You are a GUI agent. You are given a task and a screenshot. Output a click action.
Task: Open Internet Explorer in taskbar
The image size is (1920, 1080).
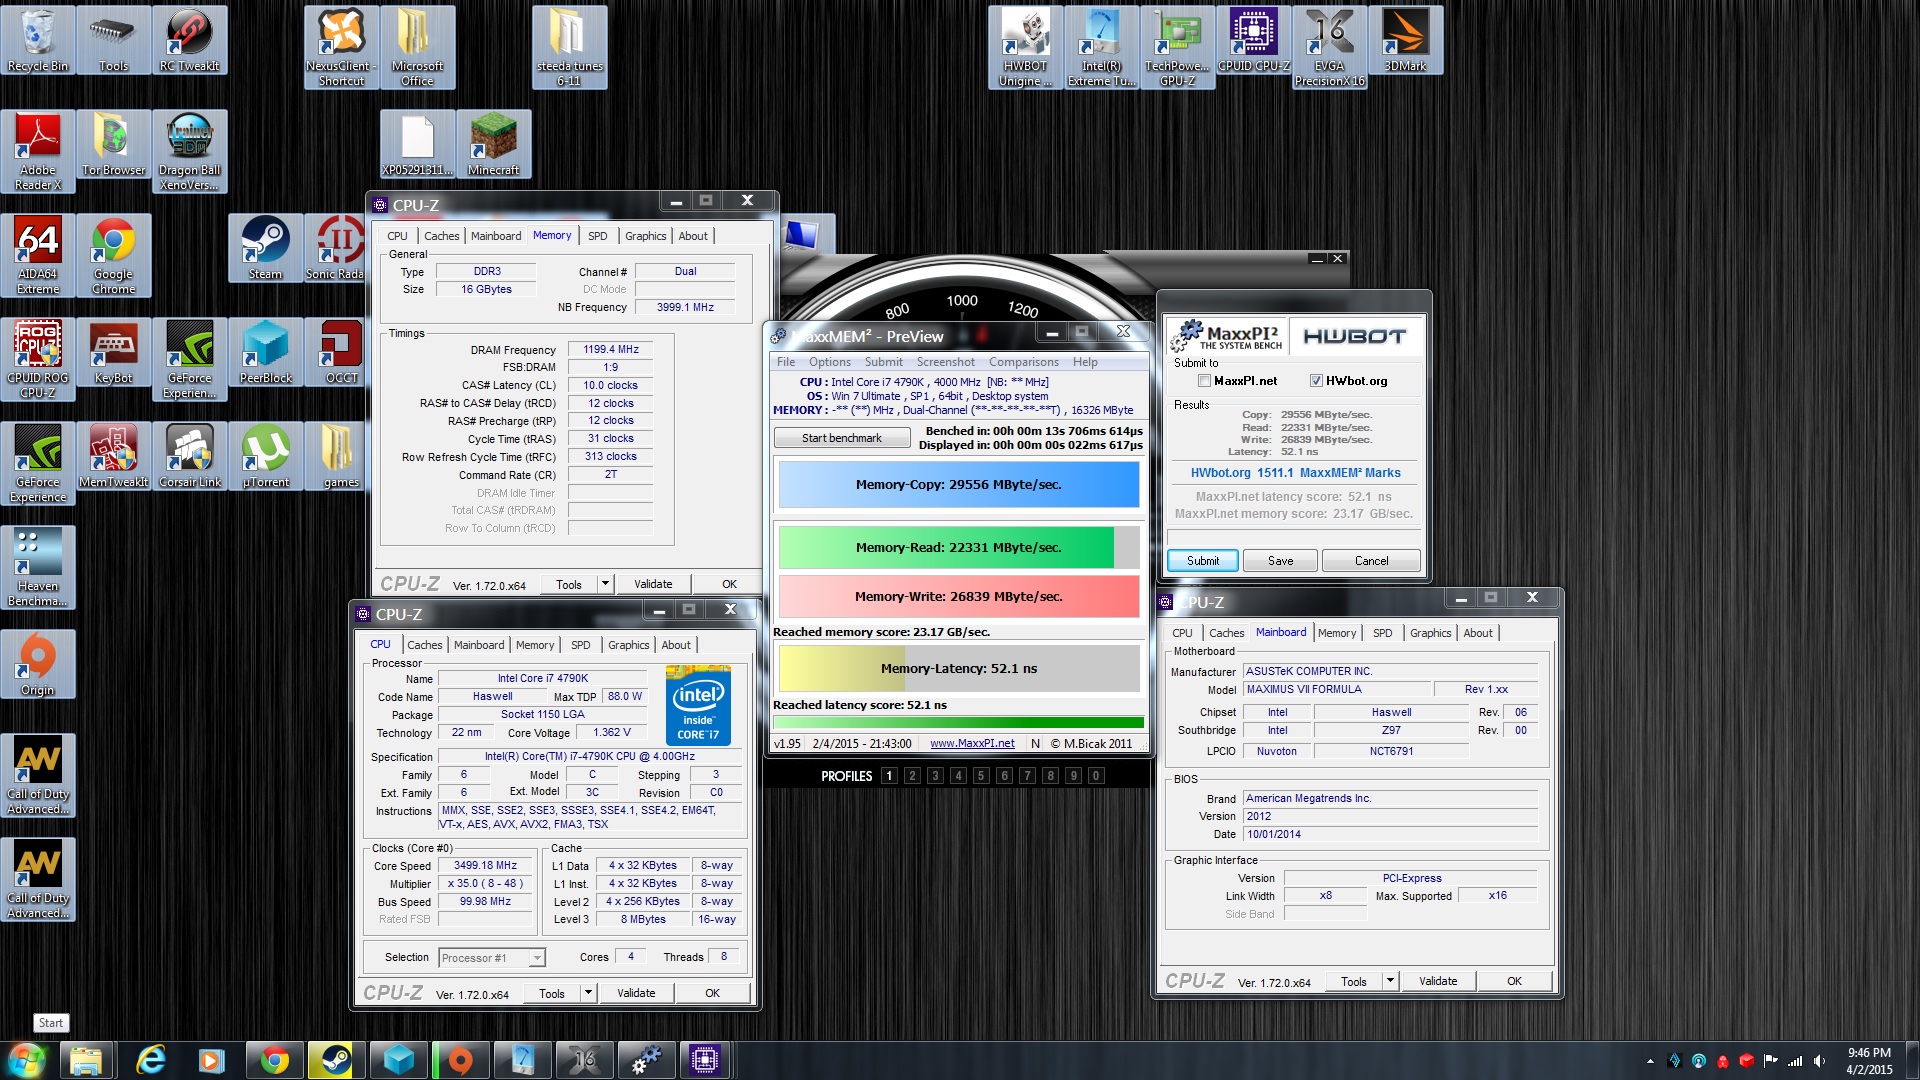pyautogui.click(x=150, y=1060)
